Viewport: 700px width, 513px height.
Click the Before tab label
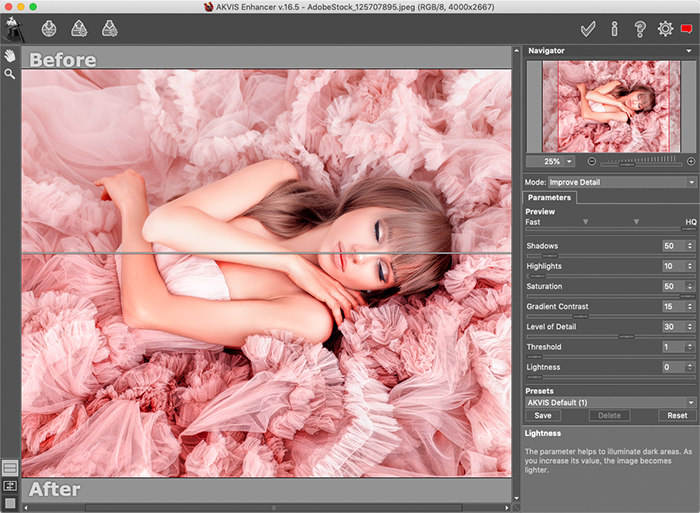coord(63,60)
